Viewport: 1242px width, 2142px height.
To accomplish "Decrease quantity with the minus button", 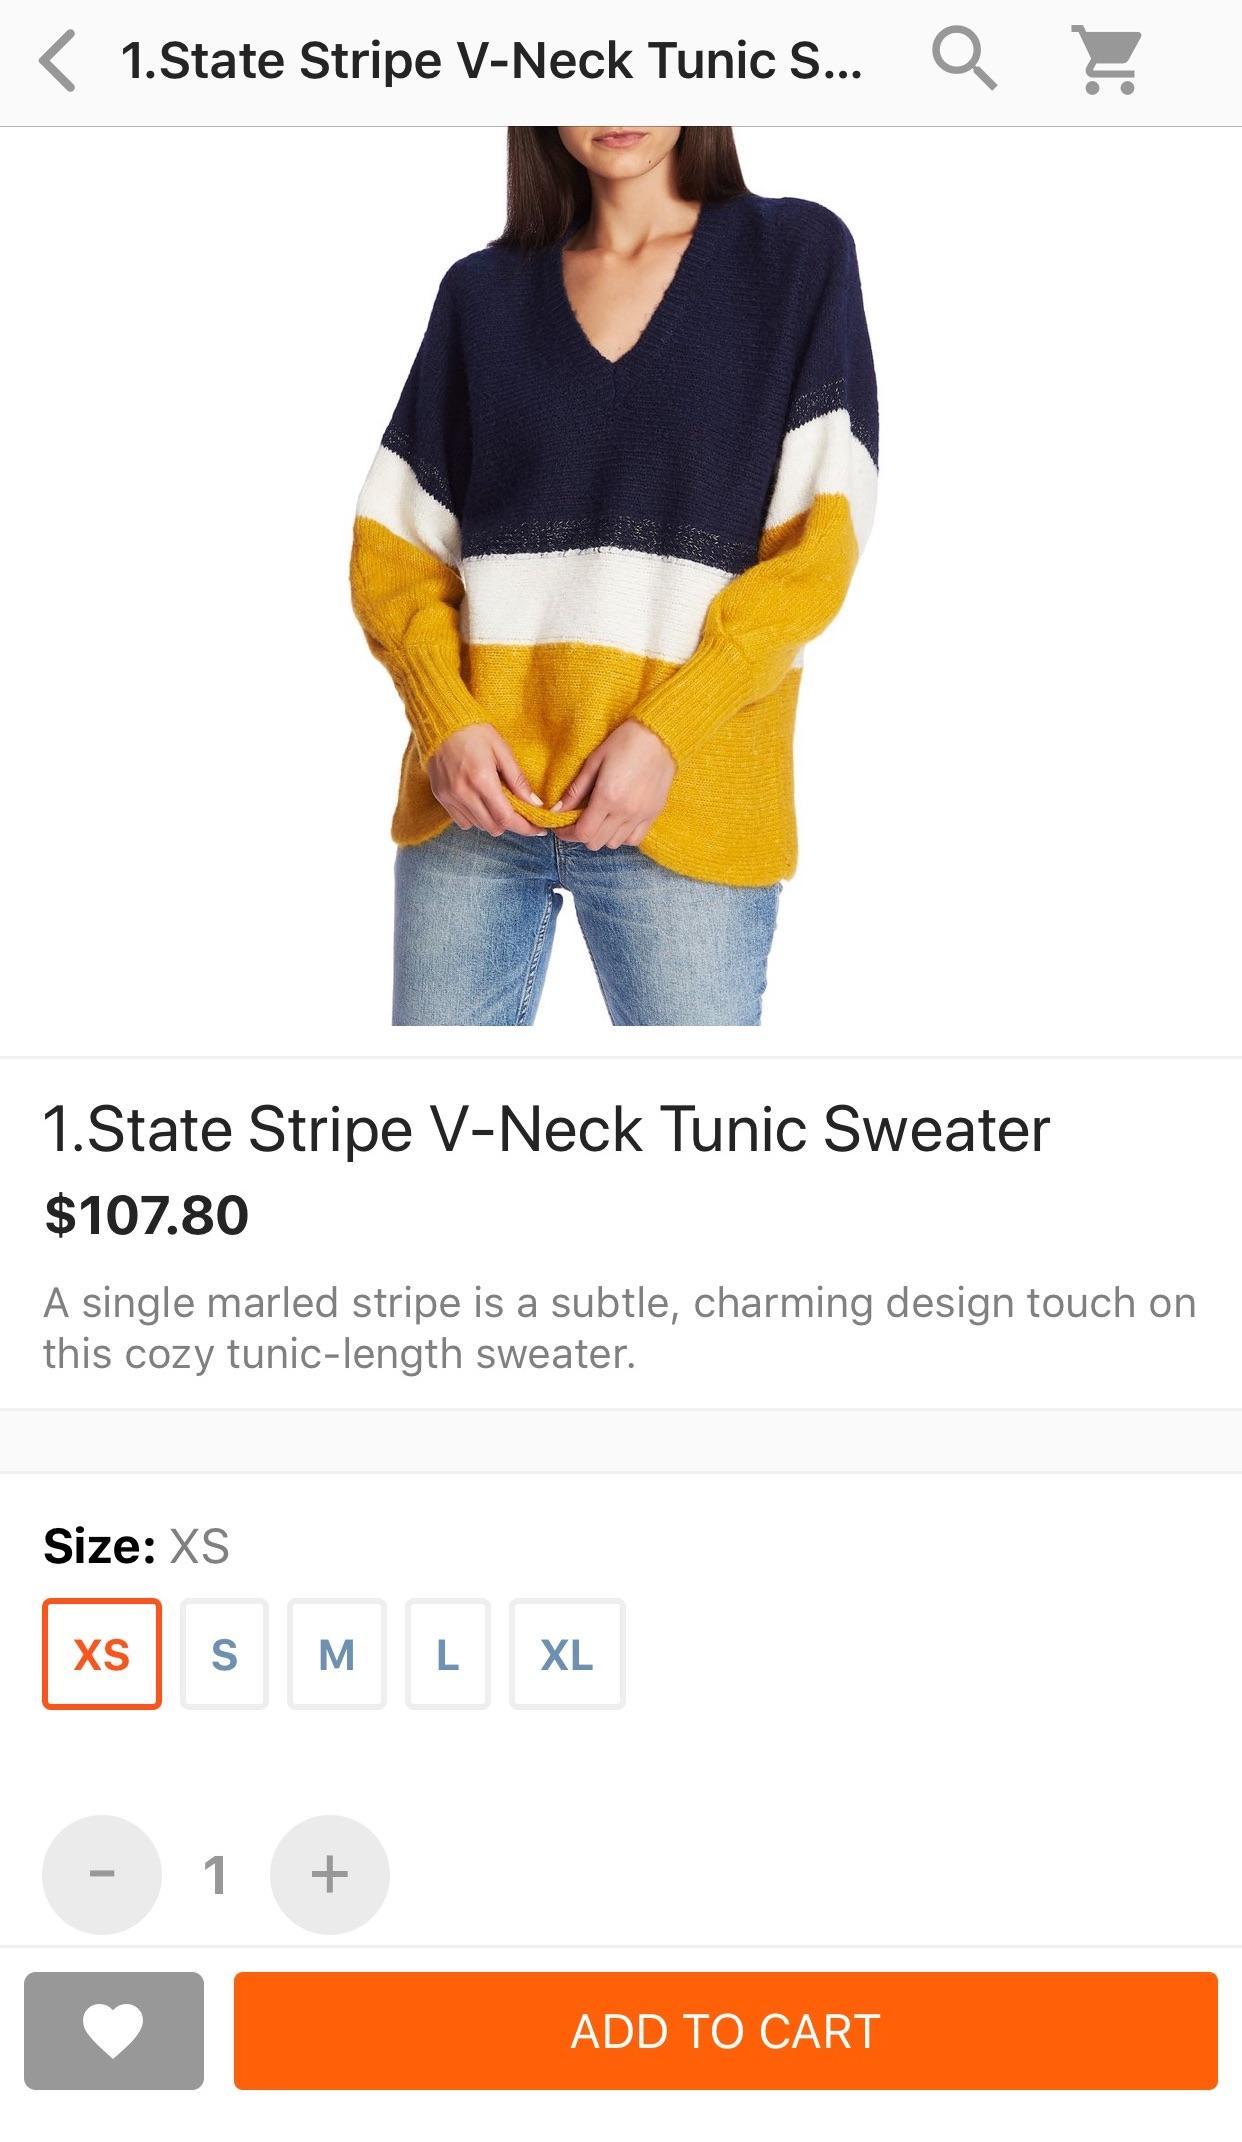I will click(x=102, y=1874).
